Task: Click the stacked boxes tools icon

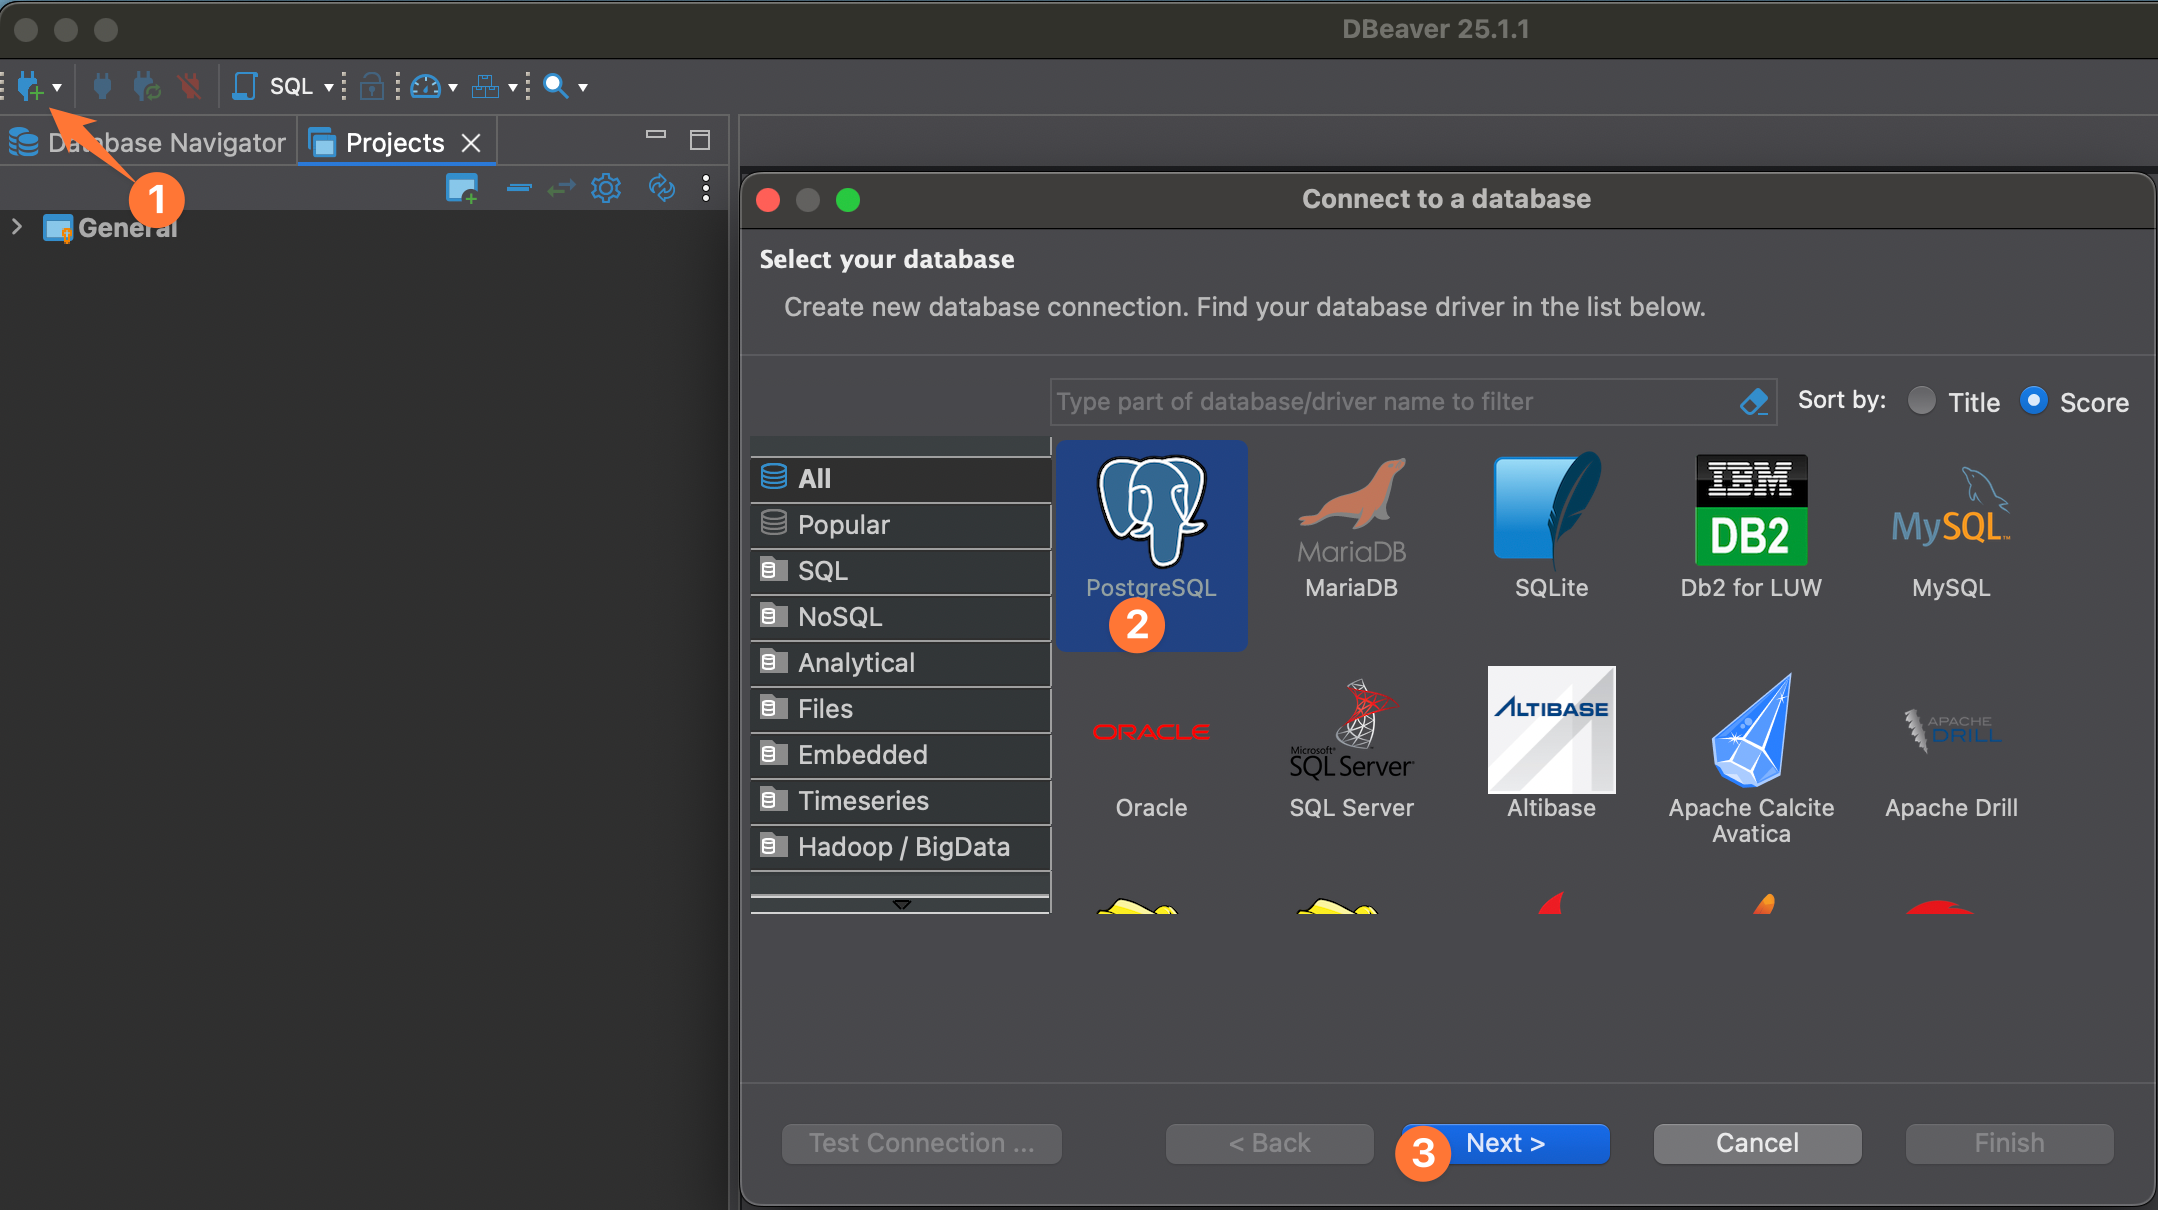Action: [x=485, y=86]
